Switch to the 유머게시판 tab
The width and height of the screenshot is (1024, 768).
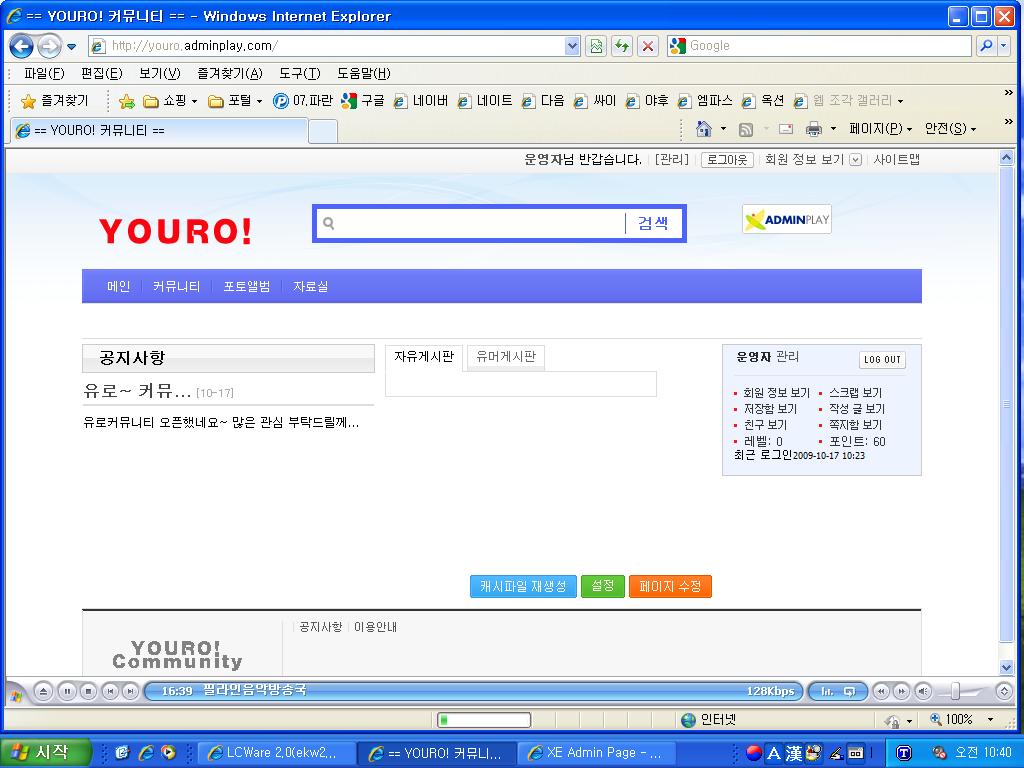[504, 357]
